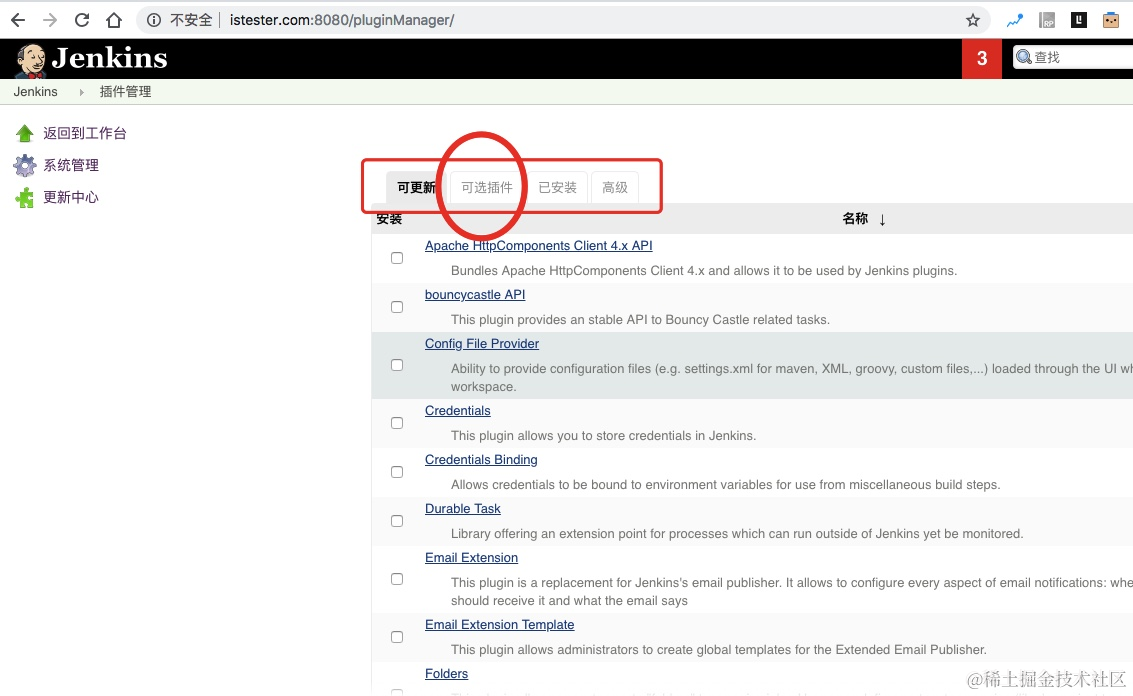Click the 插件管理 breadcrumb
Viewport: 1133px width, 696px height.
pos(125,92)
